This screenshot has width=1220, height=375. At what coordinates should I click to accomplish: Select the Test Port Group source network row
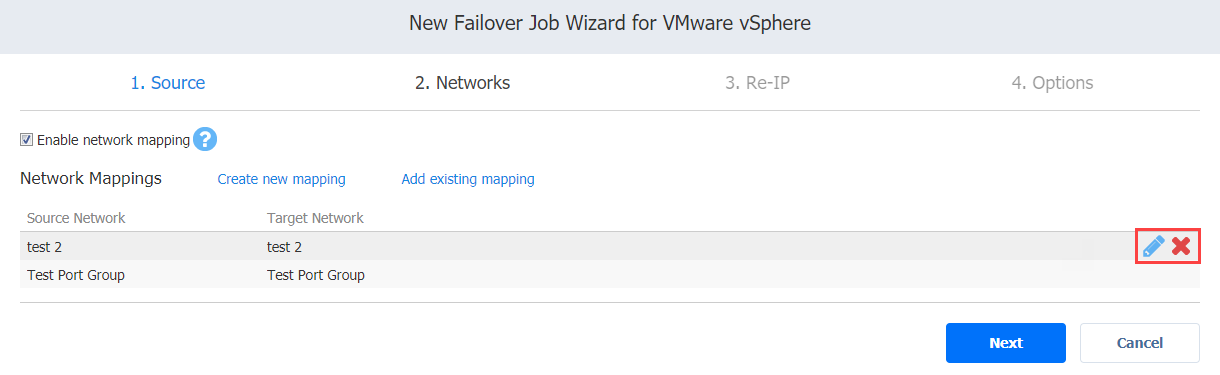coord(610,275)
